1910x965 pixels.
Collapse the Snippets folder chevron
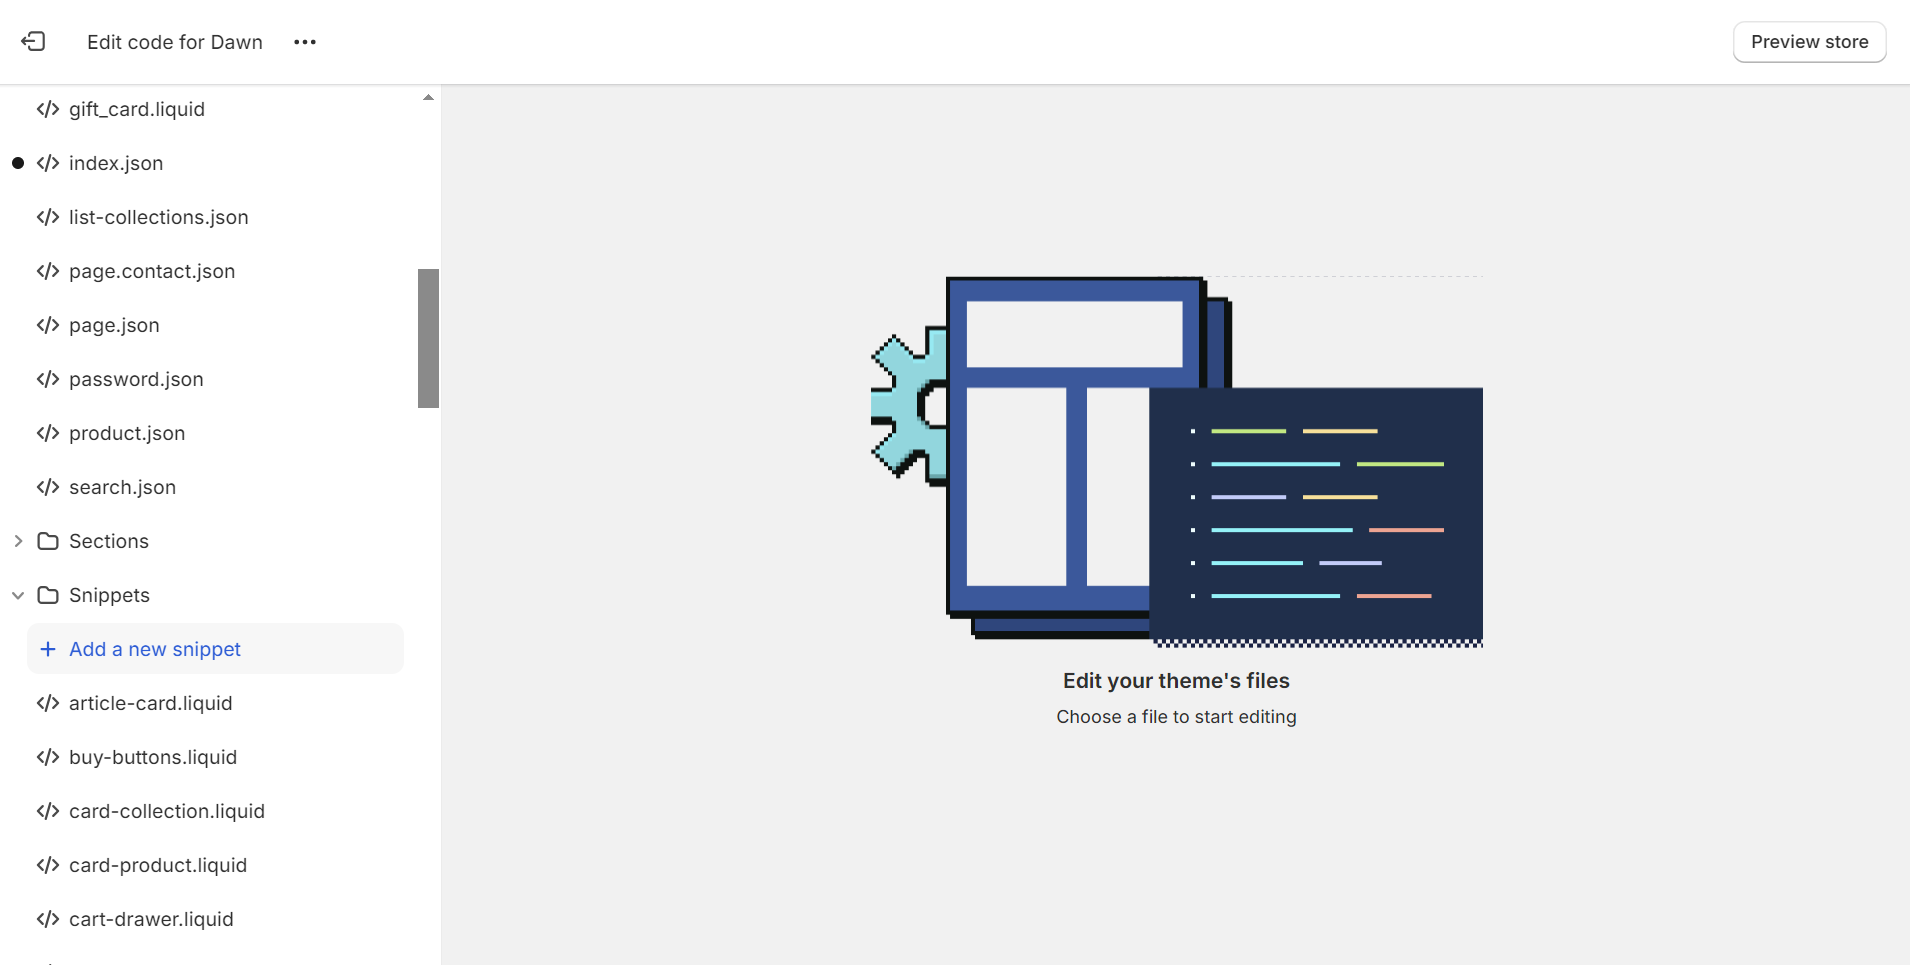18,595
